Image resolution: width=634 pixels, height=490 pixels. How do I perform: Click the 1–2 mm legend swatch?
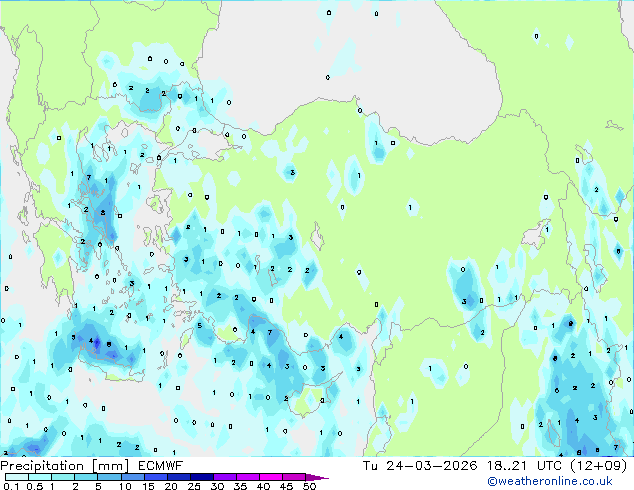(x=63, y=477)
